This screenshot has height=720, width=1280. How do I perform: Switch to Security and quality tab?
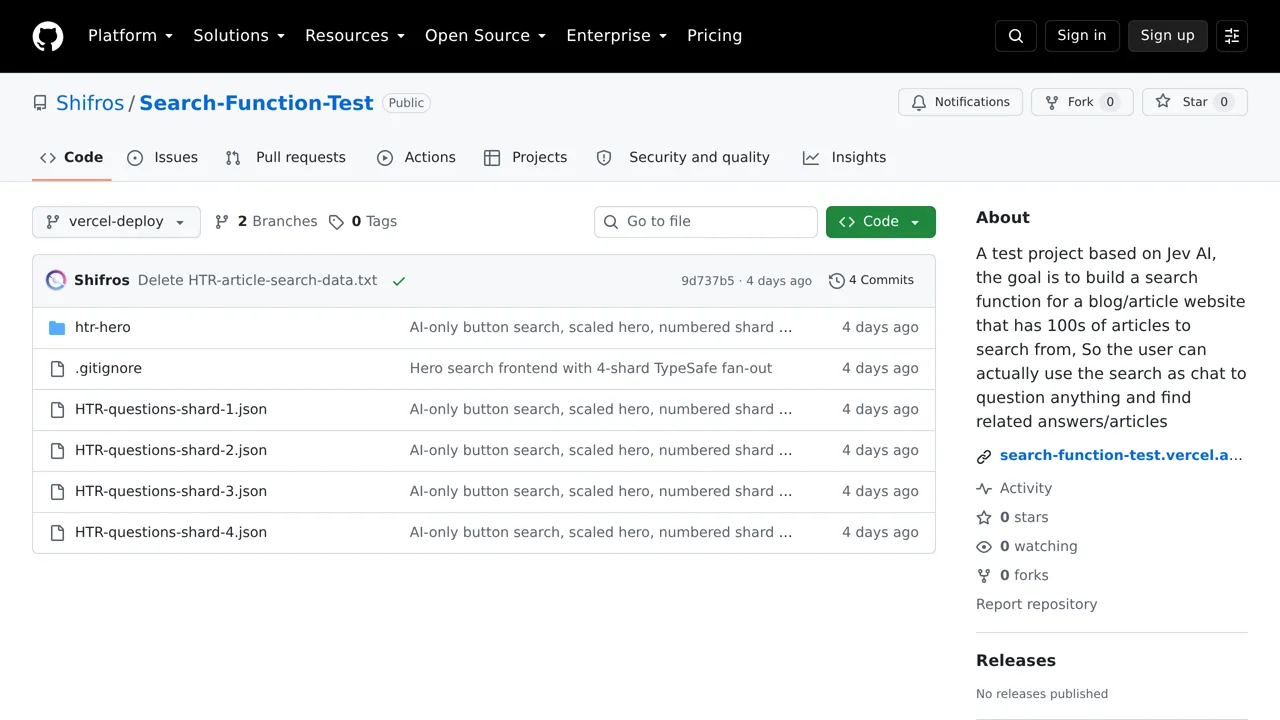[x=684, y=157]
